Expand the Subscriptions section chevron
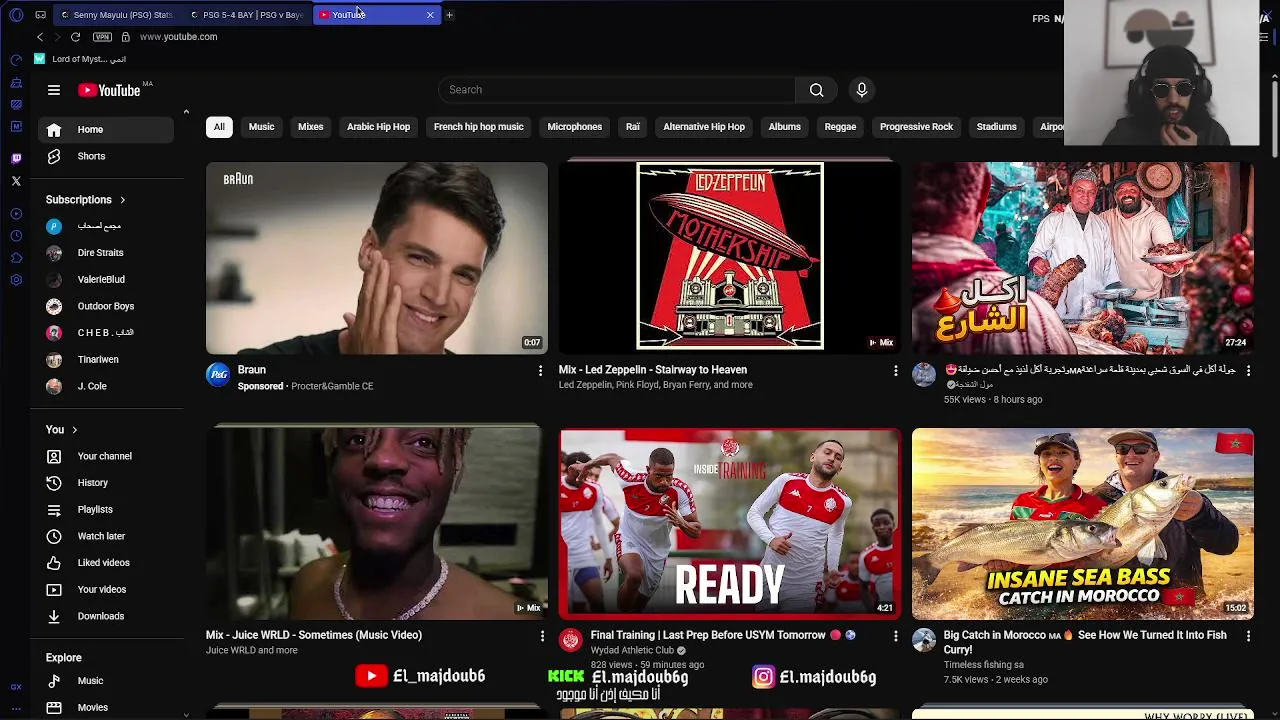Screen dimensions: 1280x720 pos(123,200)
